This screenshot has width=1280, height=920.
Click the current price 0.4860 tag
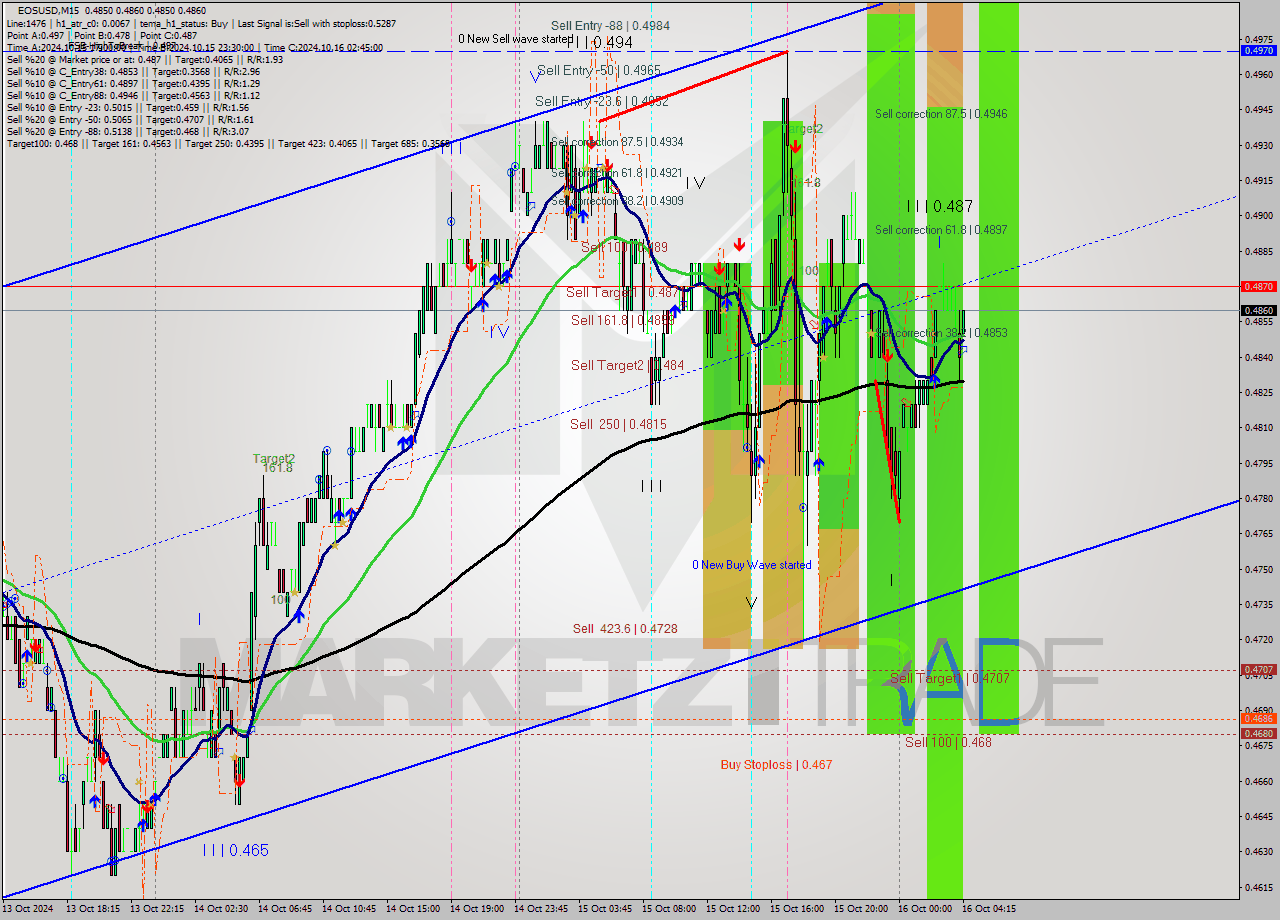(1257, 310)
